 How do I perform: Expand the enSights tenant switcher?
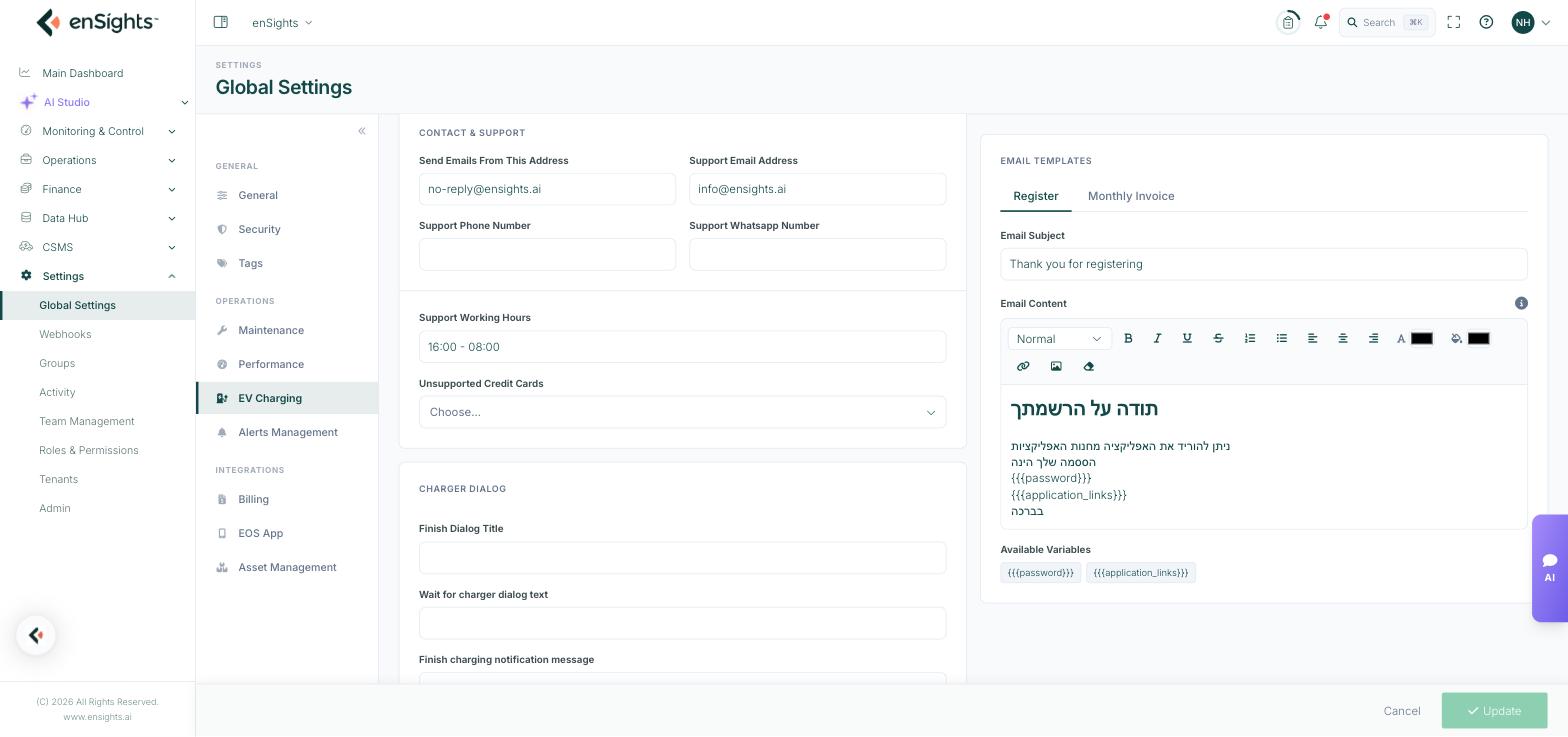tap(282, 22)
